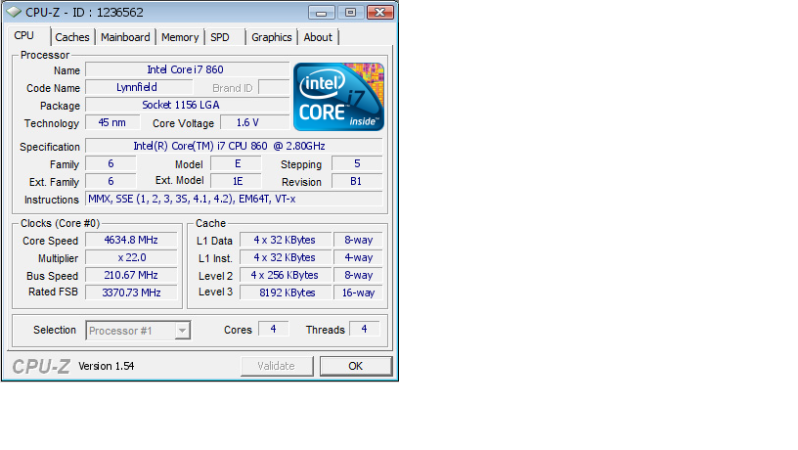Click the Validate button
The height and width of the screenshot is (450, 798).
[x=276, y=366]
